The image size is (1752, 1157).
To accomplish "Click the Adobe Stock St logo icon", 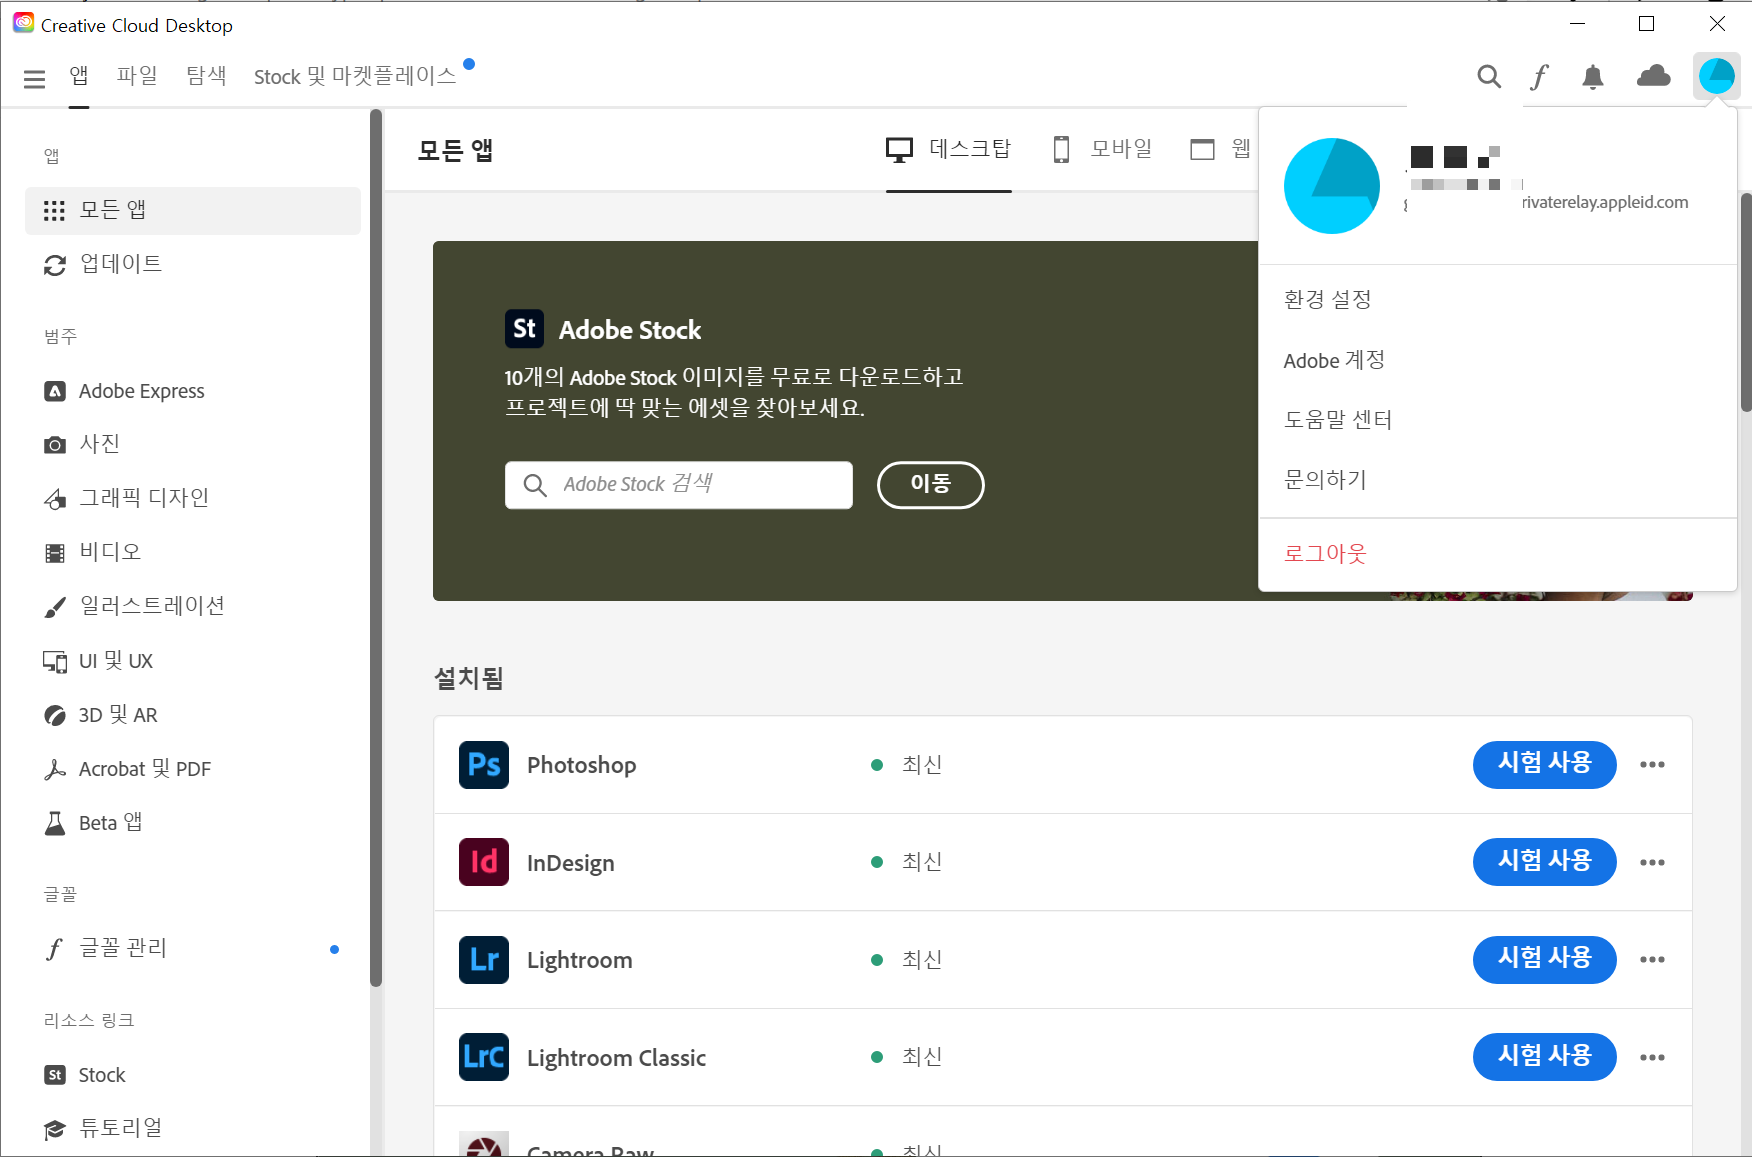I will pos(524,329).
